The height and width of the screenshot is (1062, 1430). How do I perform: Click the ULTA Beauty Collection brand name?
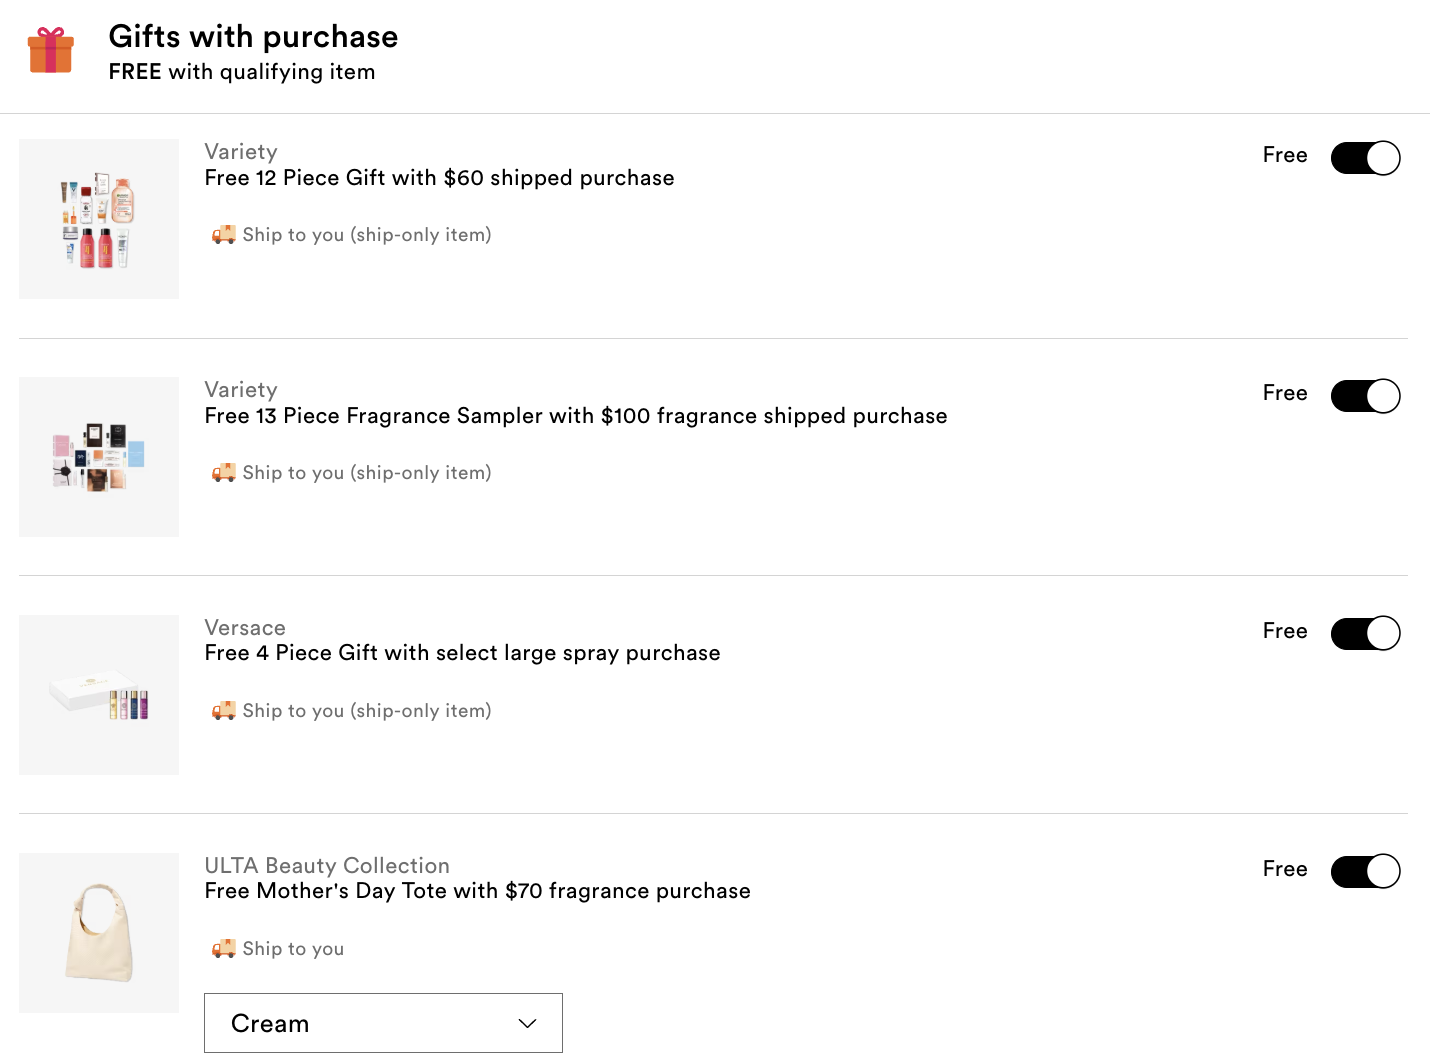(x=327, y=866)
